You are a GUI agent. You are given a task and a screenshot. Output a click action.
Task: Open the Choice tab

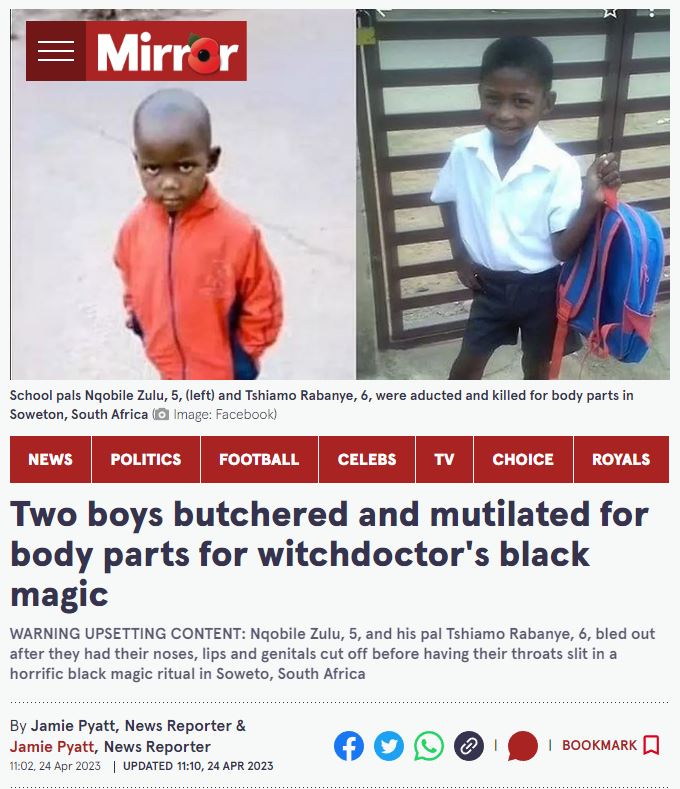(523, 459)
